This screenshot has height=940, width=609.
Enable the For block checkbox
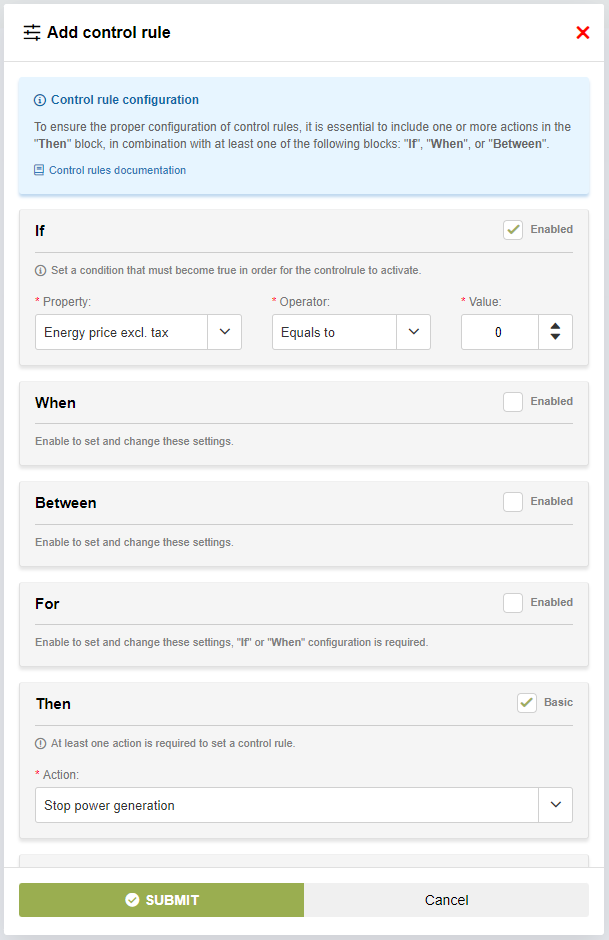[513, 603]
